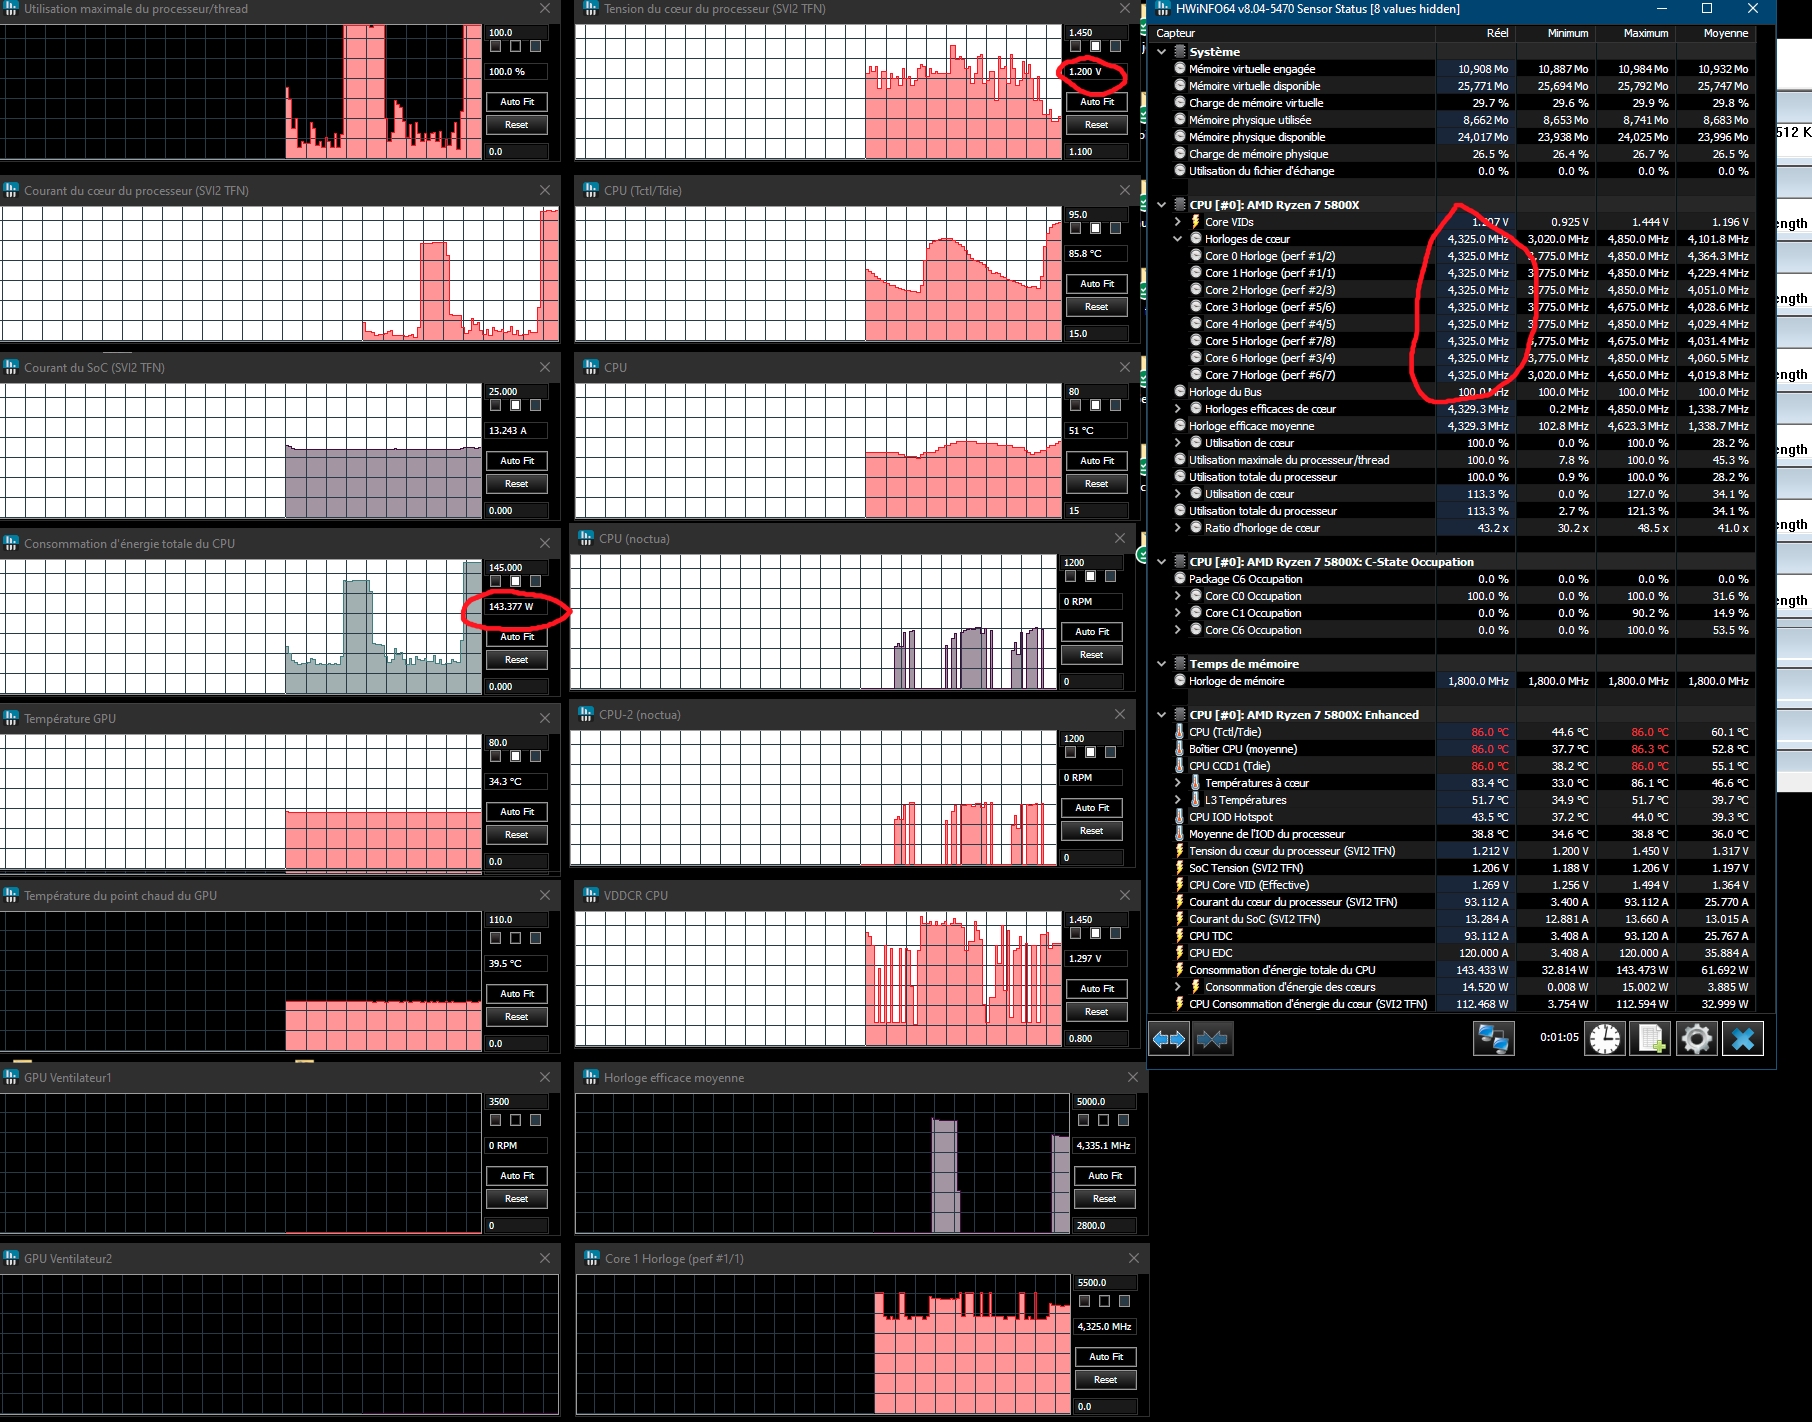
Task: Click the lightning icon beside Core VIDs
Action: pos(1195,222)
